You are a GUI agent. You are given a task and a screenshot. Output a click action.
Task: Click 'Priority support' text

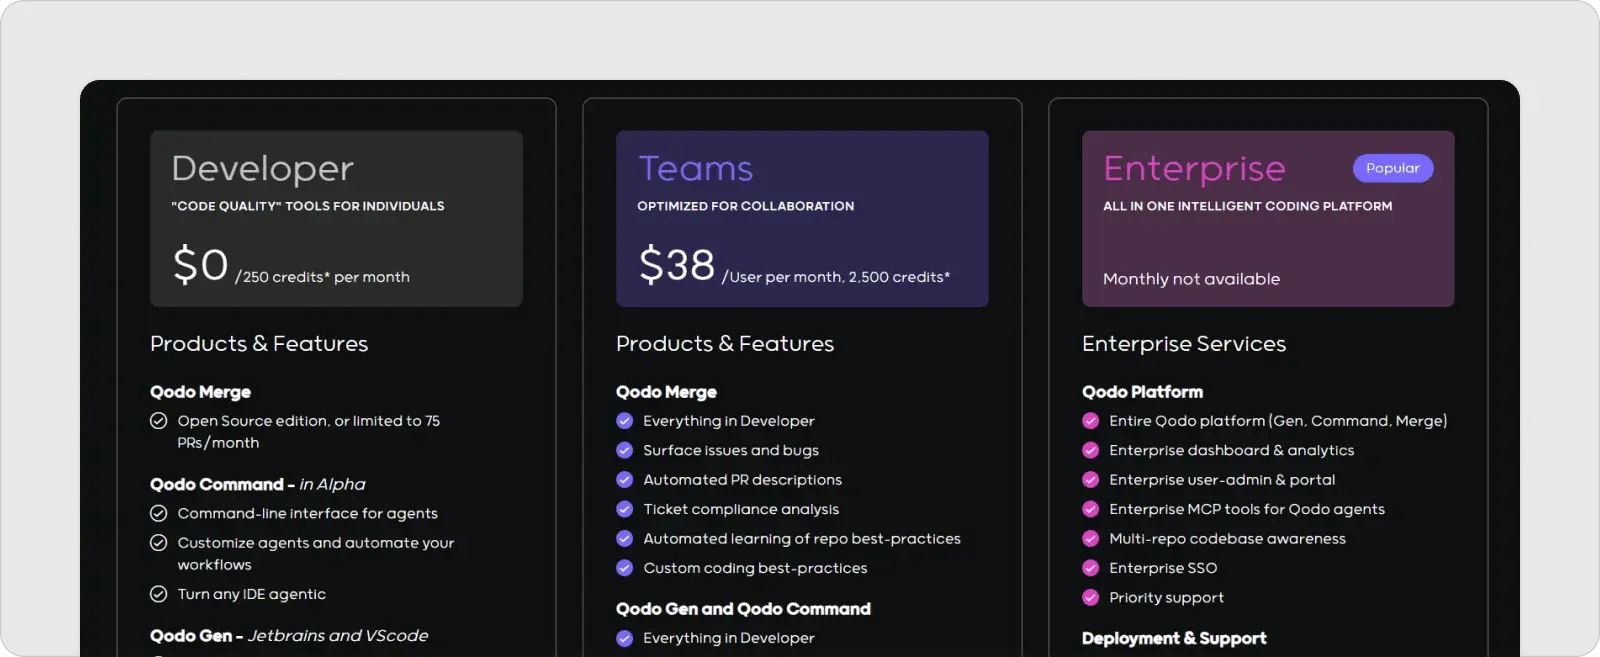pos(1166,598)
